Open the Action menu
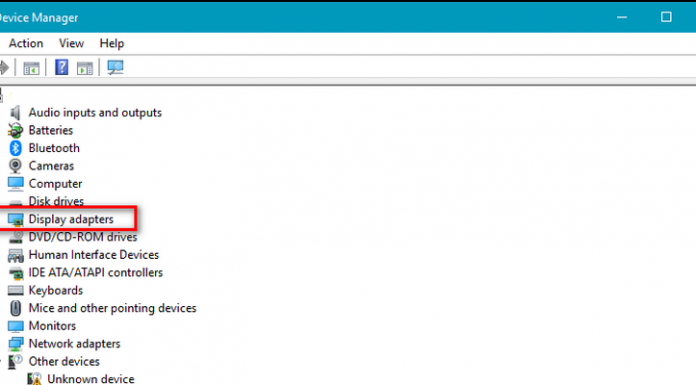The width and height of the screenshot is (696, 385). coord(26,44)
